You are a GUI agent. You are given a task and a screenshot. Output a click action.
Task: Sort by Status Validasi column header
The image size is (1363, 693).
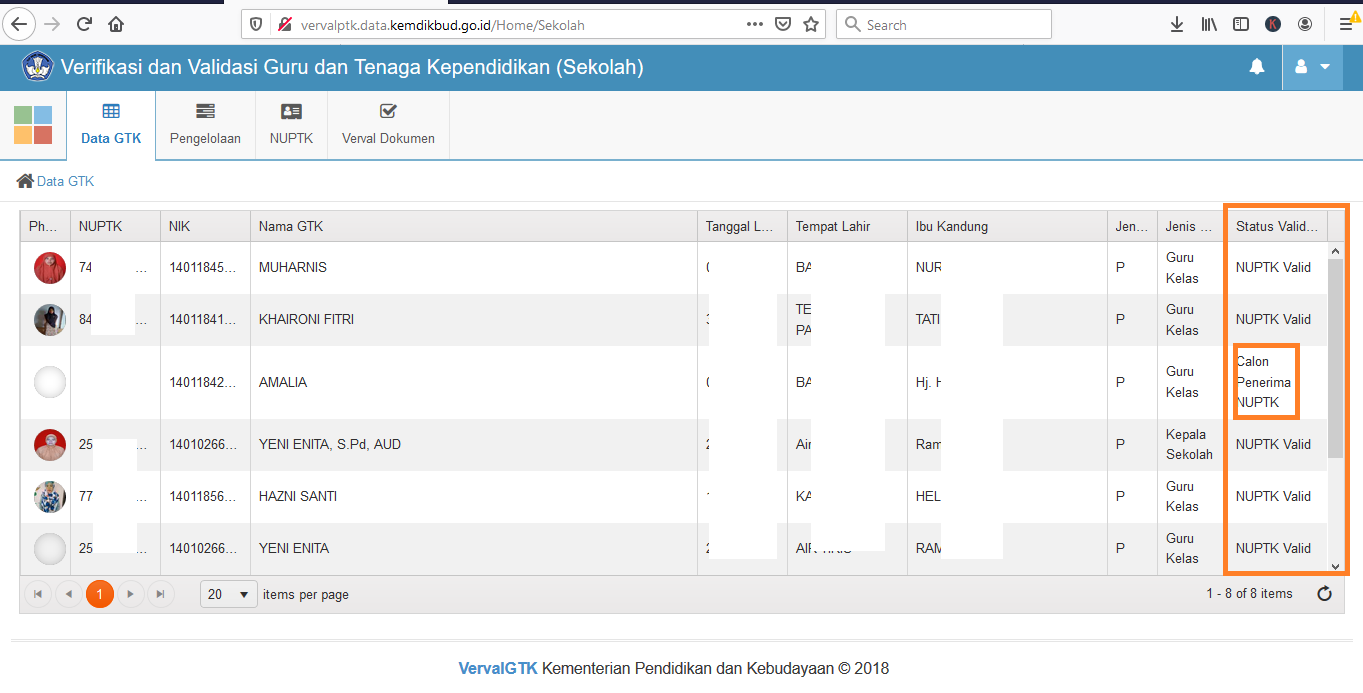(x=1276, y=227)
